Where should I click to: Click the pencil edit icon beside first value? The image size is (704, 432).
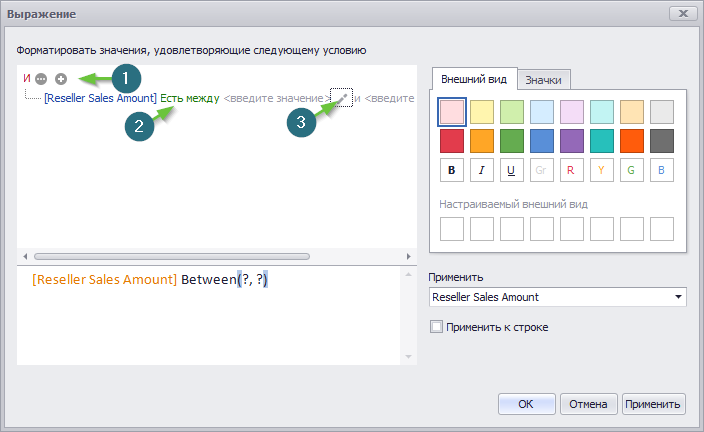point(342,98)
